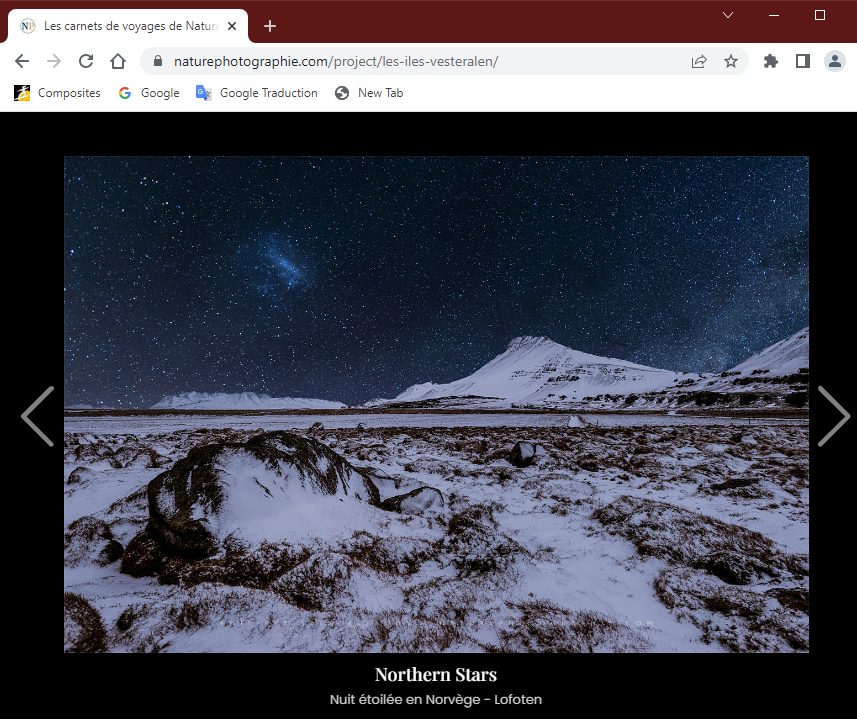Viewport: 857px width, 719px height.
Task: Share this page using the share icon
Action: point(699,61)
